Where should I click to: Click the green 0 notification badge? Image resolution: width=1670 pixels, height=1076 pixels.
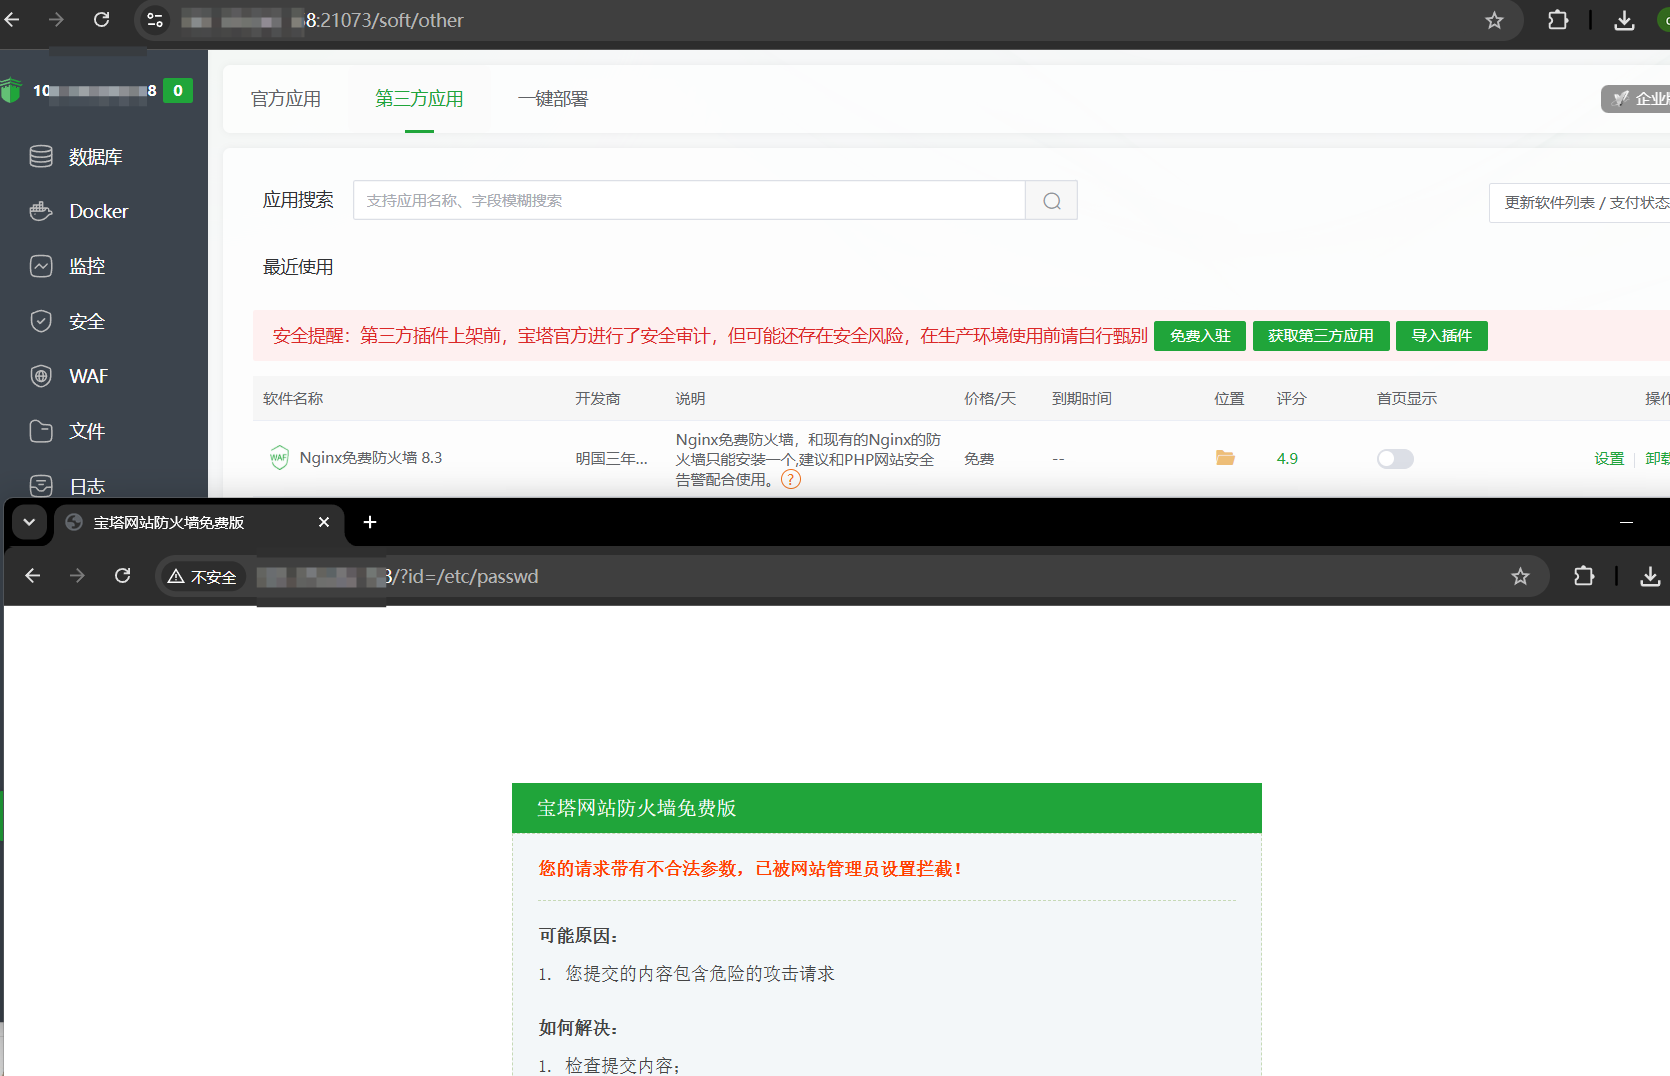[x=178, y=90]
